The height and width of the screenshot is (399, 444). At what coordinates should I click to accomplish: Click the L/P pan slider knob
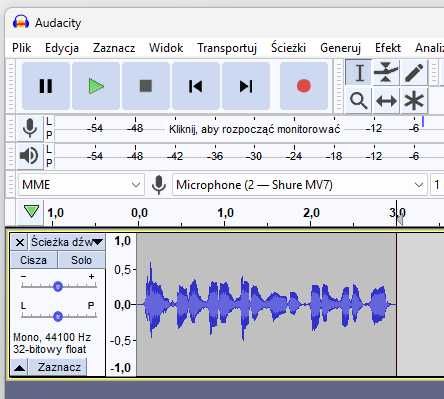click(x=58, y=316)
